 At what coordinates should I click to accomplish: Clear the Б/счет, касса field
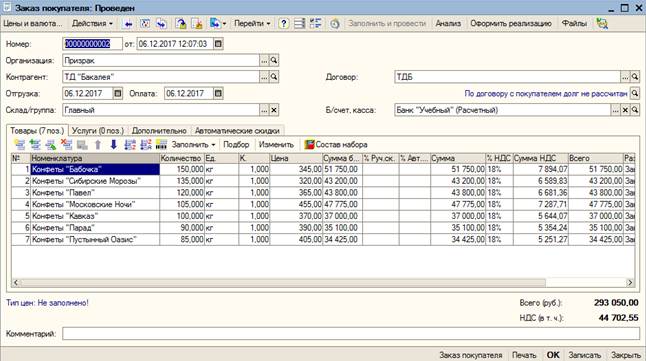pos(625,110)
